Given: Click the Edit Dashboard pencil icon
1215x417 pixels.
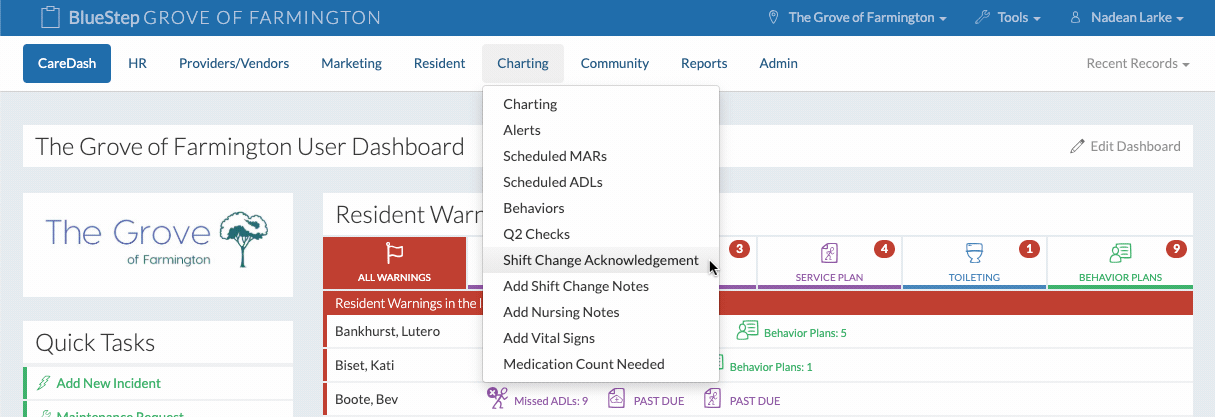Looking at the screenshot, I should [x=1077, y=146].
